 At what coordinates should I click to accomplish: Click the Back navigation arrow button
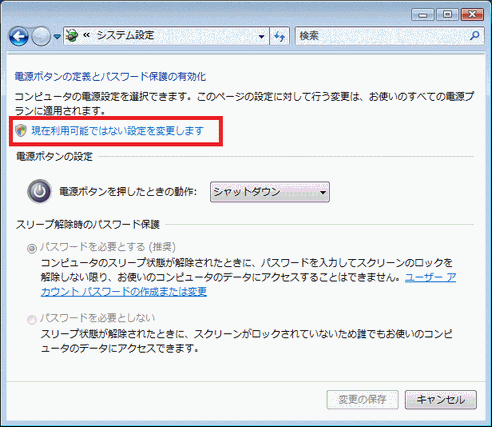(19, 36)
